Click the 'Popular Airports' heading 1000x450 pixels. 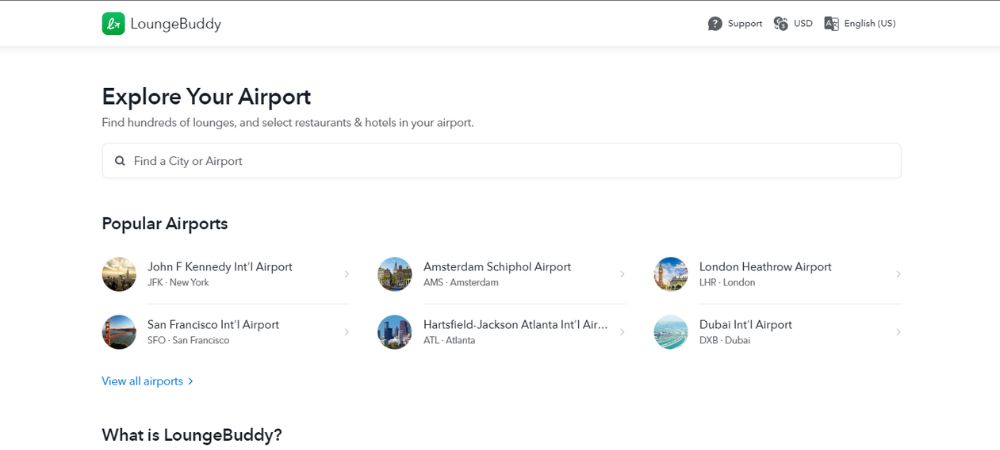coord(165,224)
